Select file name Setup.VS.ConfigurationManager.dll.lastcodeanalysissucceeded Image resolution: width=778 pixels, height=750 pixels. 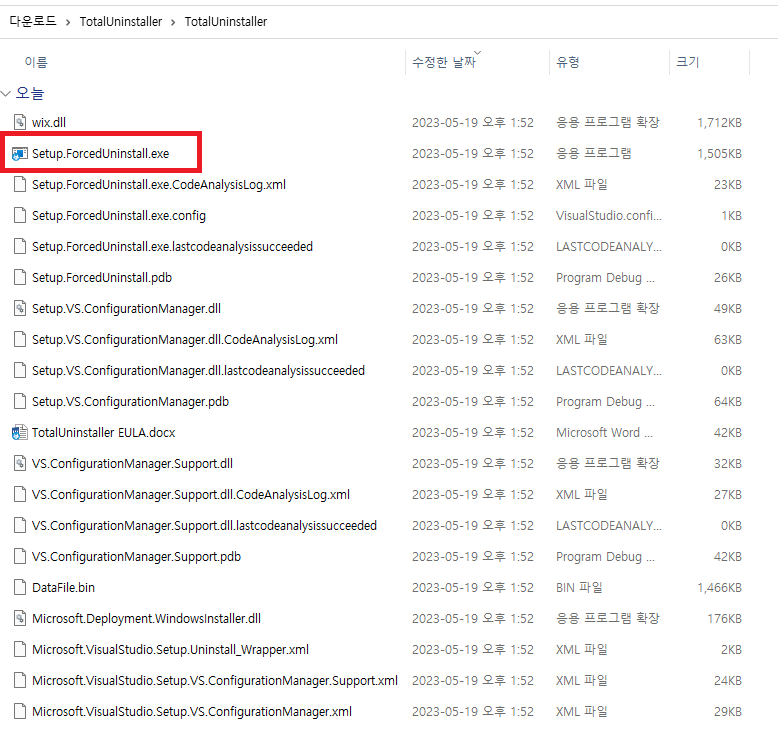(x=198, y=371)
